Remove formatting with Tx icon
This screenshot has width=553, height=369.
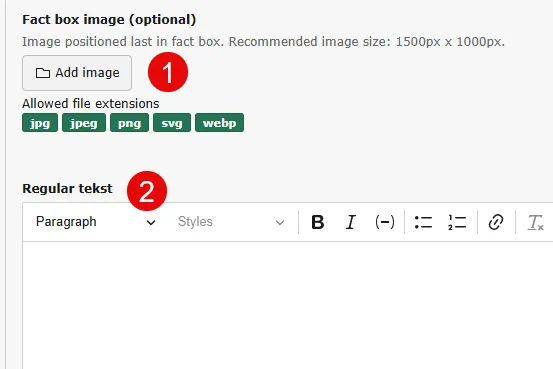click(x=535, y=223)
